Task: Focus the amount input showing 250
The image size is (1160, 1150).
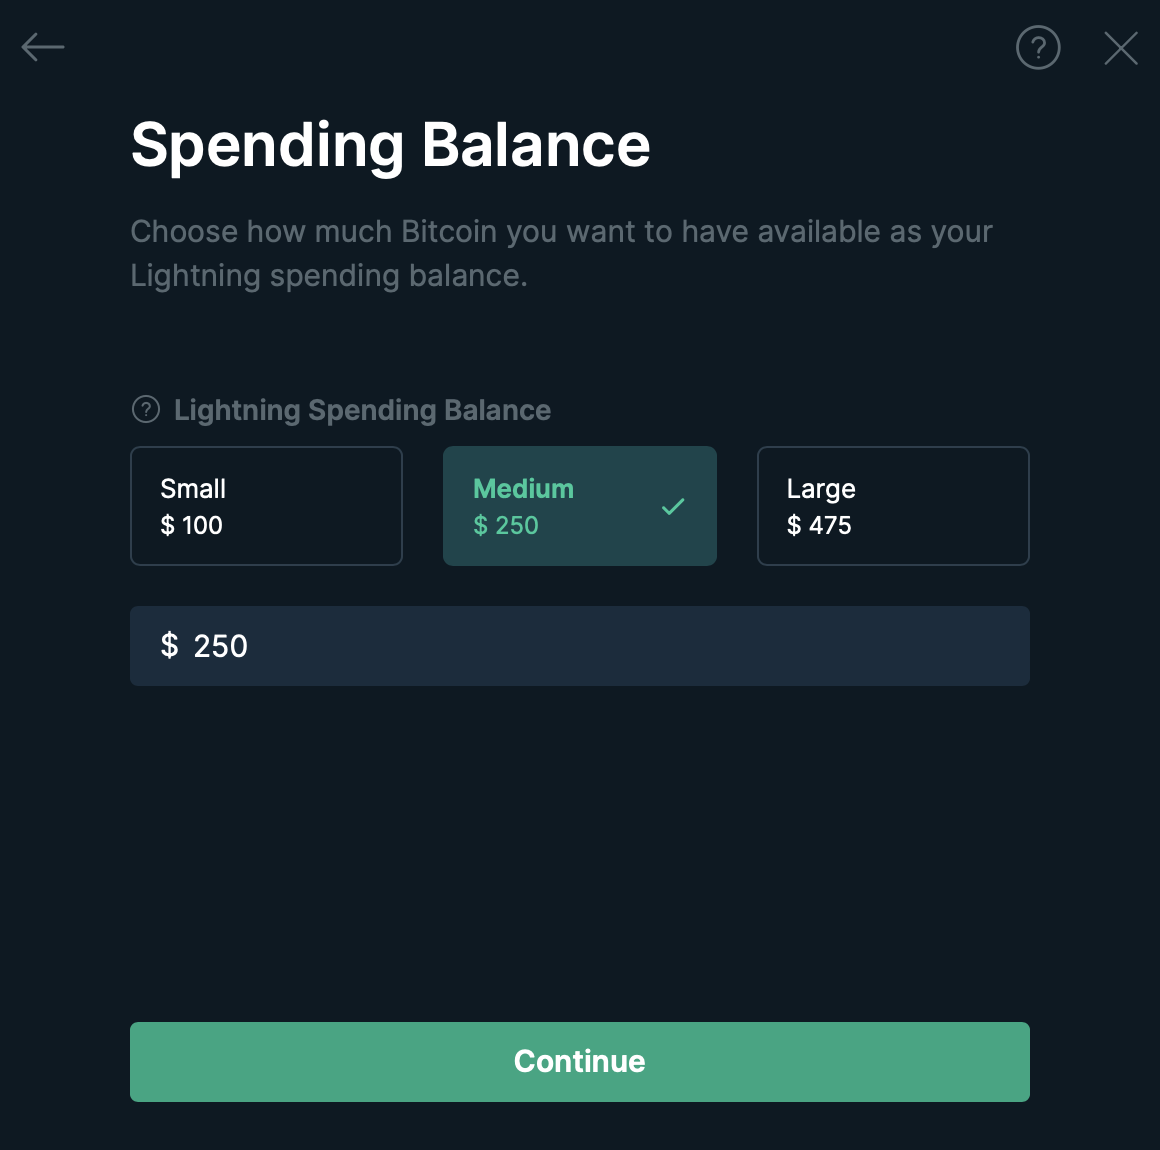Action: coord(580,646)
